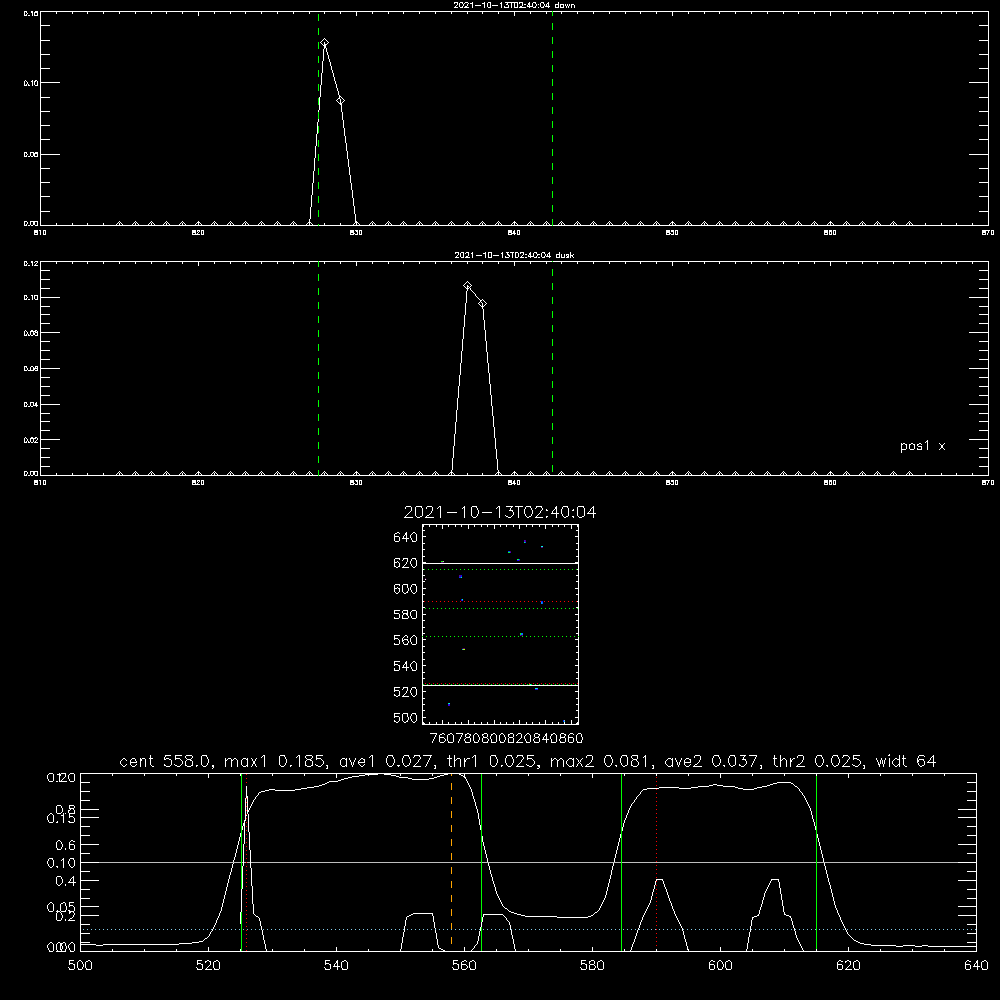Screen dimensions: 1000x1000
Task: Click the middle scatter plot title '2021-10-13T02:40:04'
Action: (x=500, y=513)
